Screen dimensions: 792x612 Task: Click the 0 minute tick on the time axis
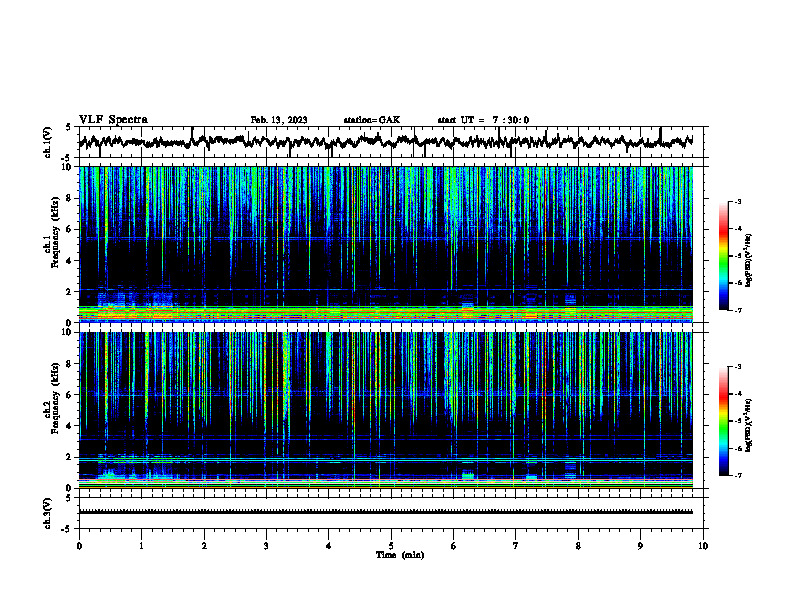pos(79,546)
